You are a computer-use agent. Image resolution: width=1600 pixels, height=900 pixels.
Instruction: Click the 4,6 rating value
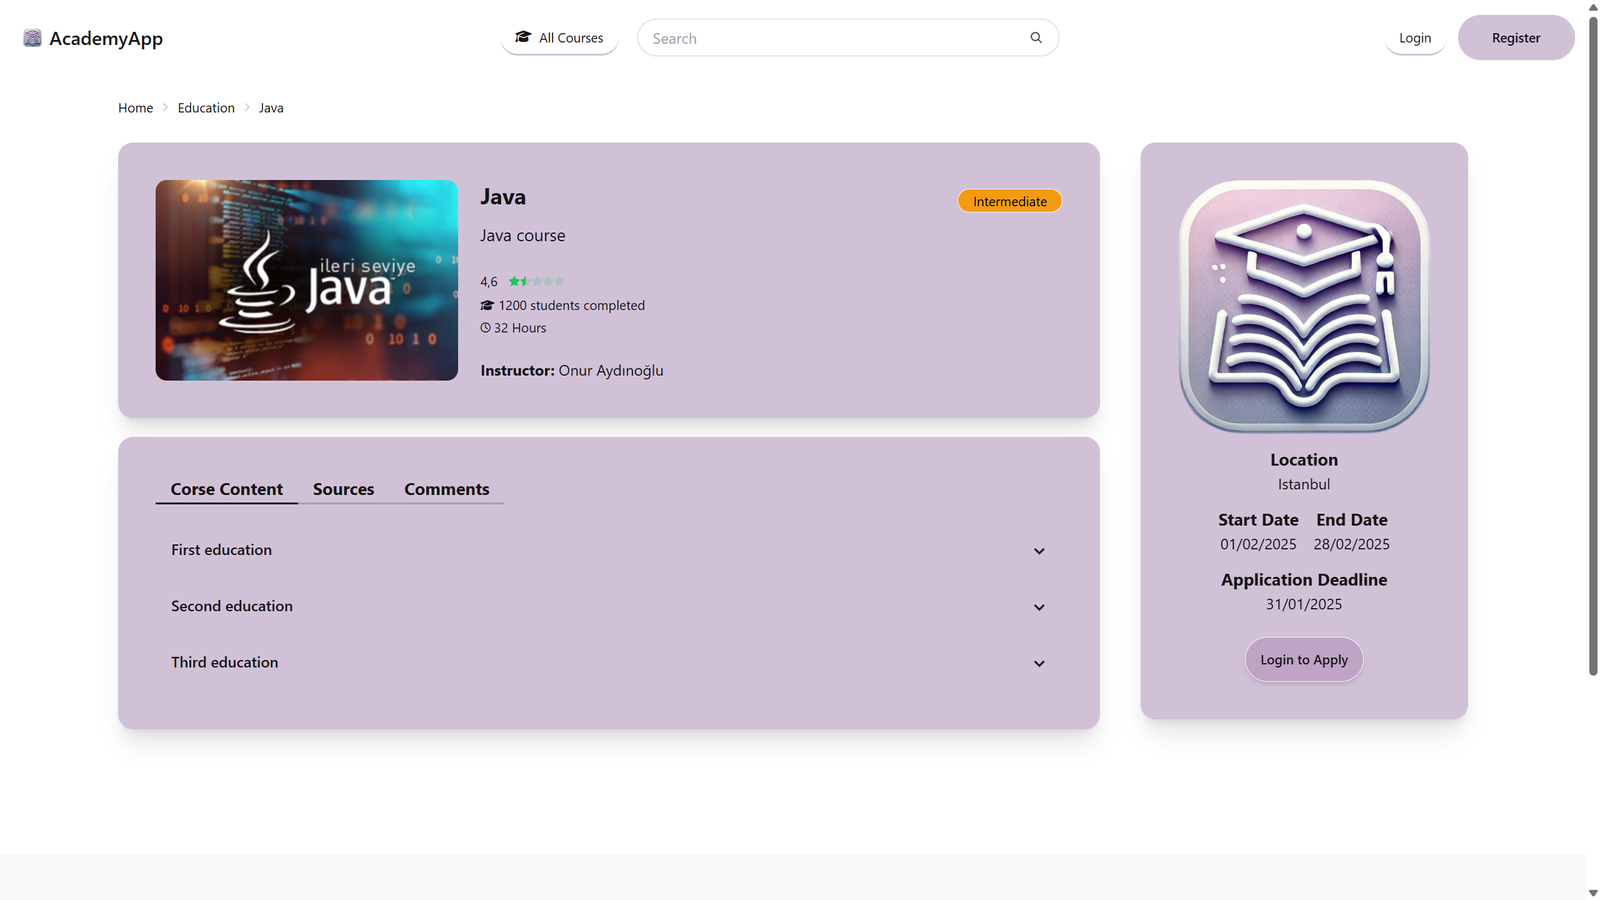tap(489, 282)
